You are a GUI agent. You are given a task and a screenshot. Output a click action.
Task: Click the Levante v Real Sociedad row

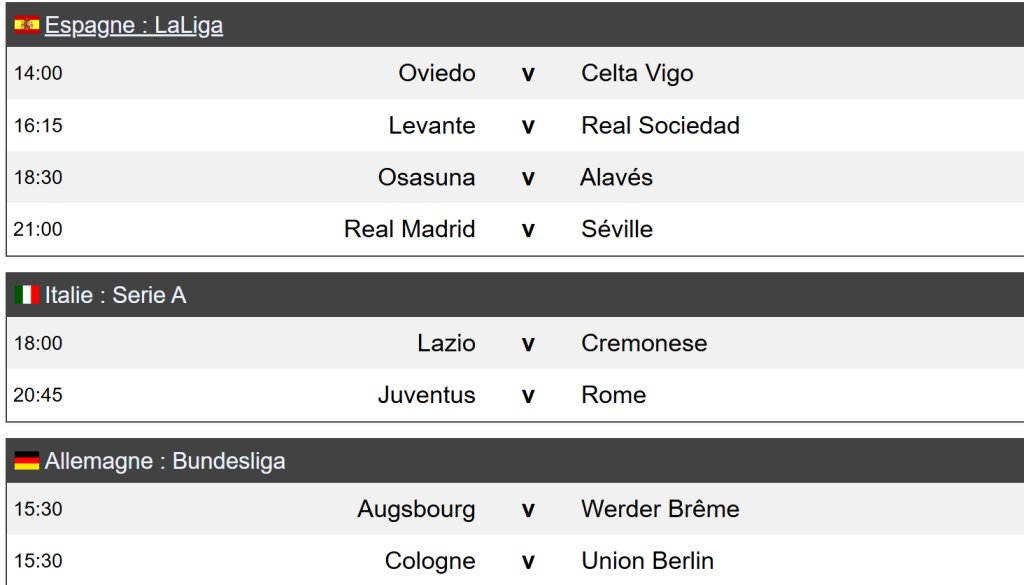[528, 126]
